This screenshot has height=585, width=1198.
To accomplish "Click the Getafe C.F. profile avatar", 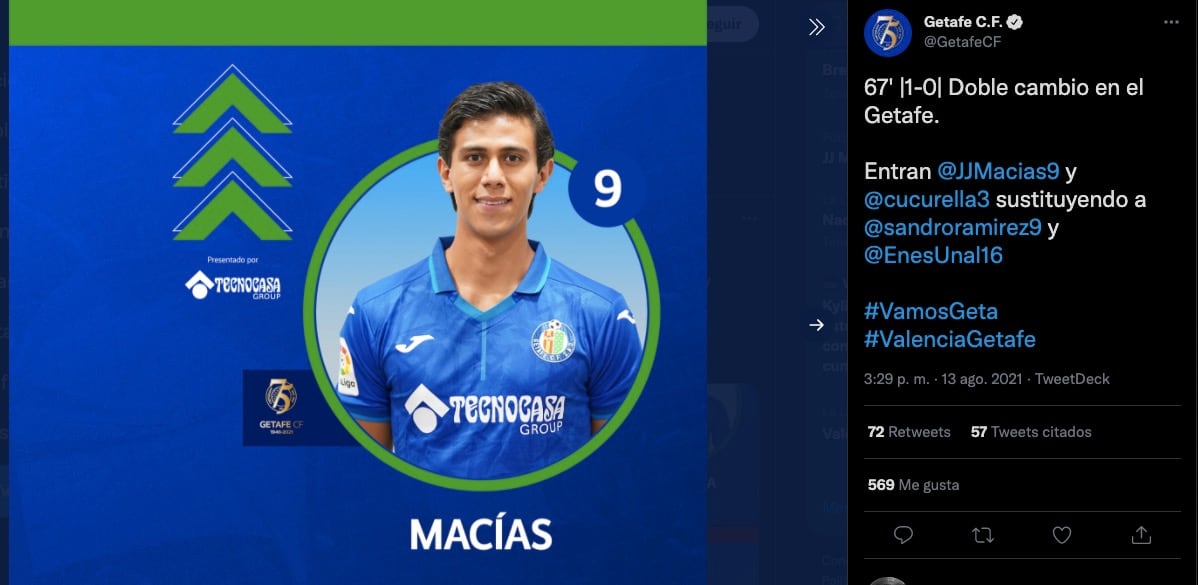I will click(888, 33).
